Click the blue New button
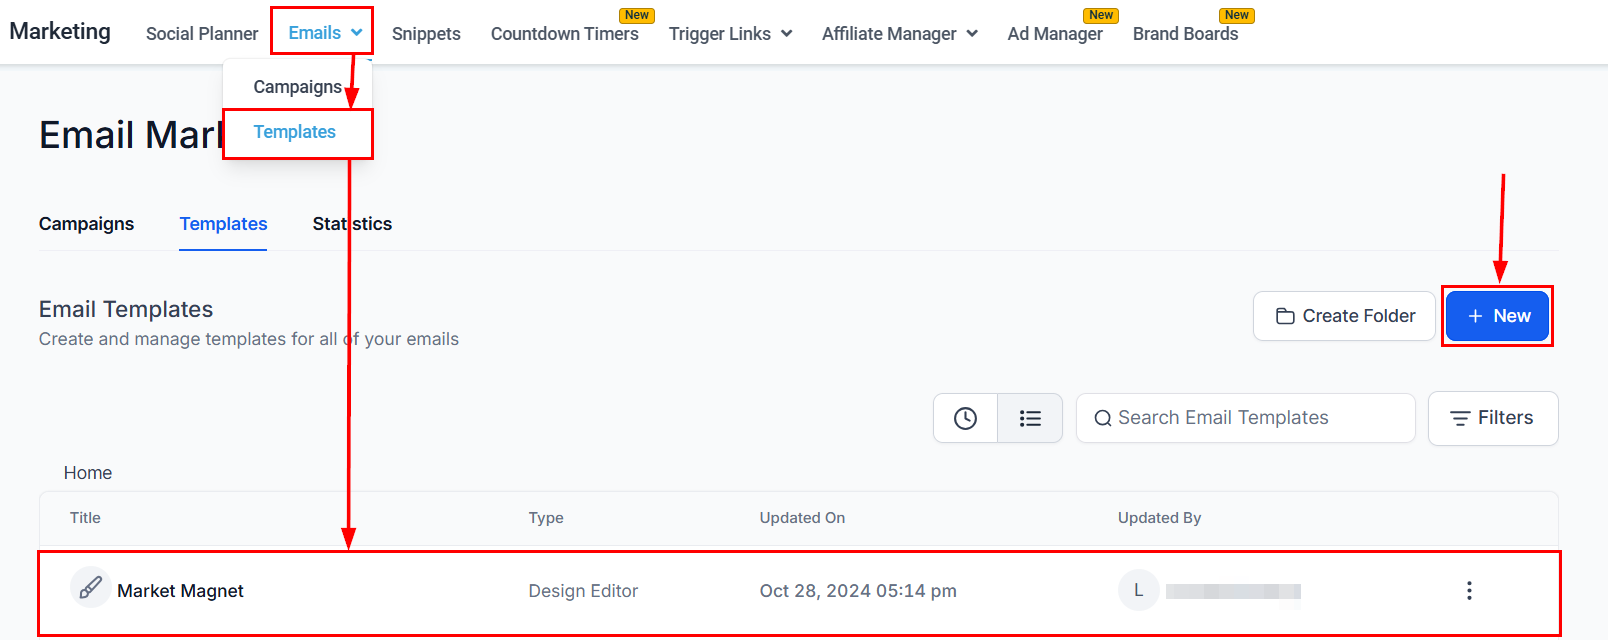Screen dimensions: 1608x640 click(1497, 316)
